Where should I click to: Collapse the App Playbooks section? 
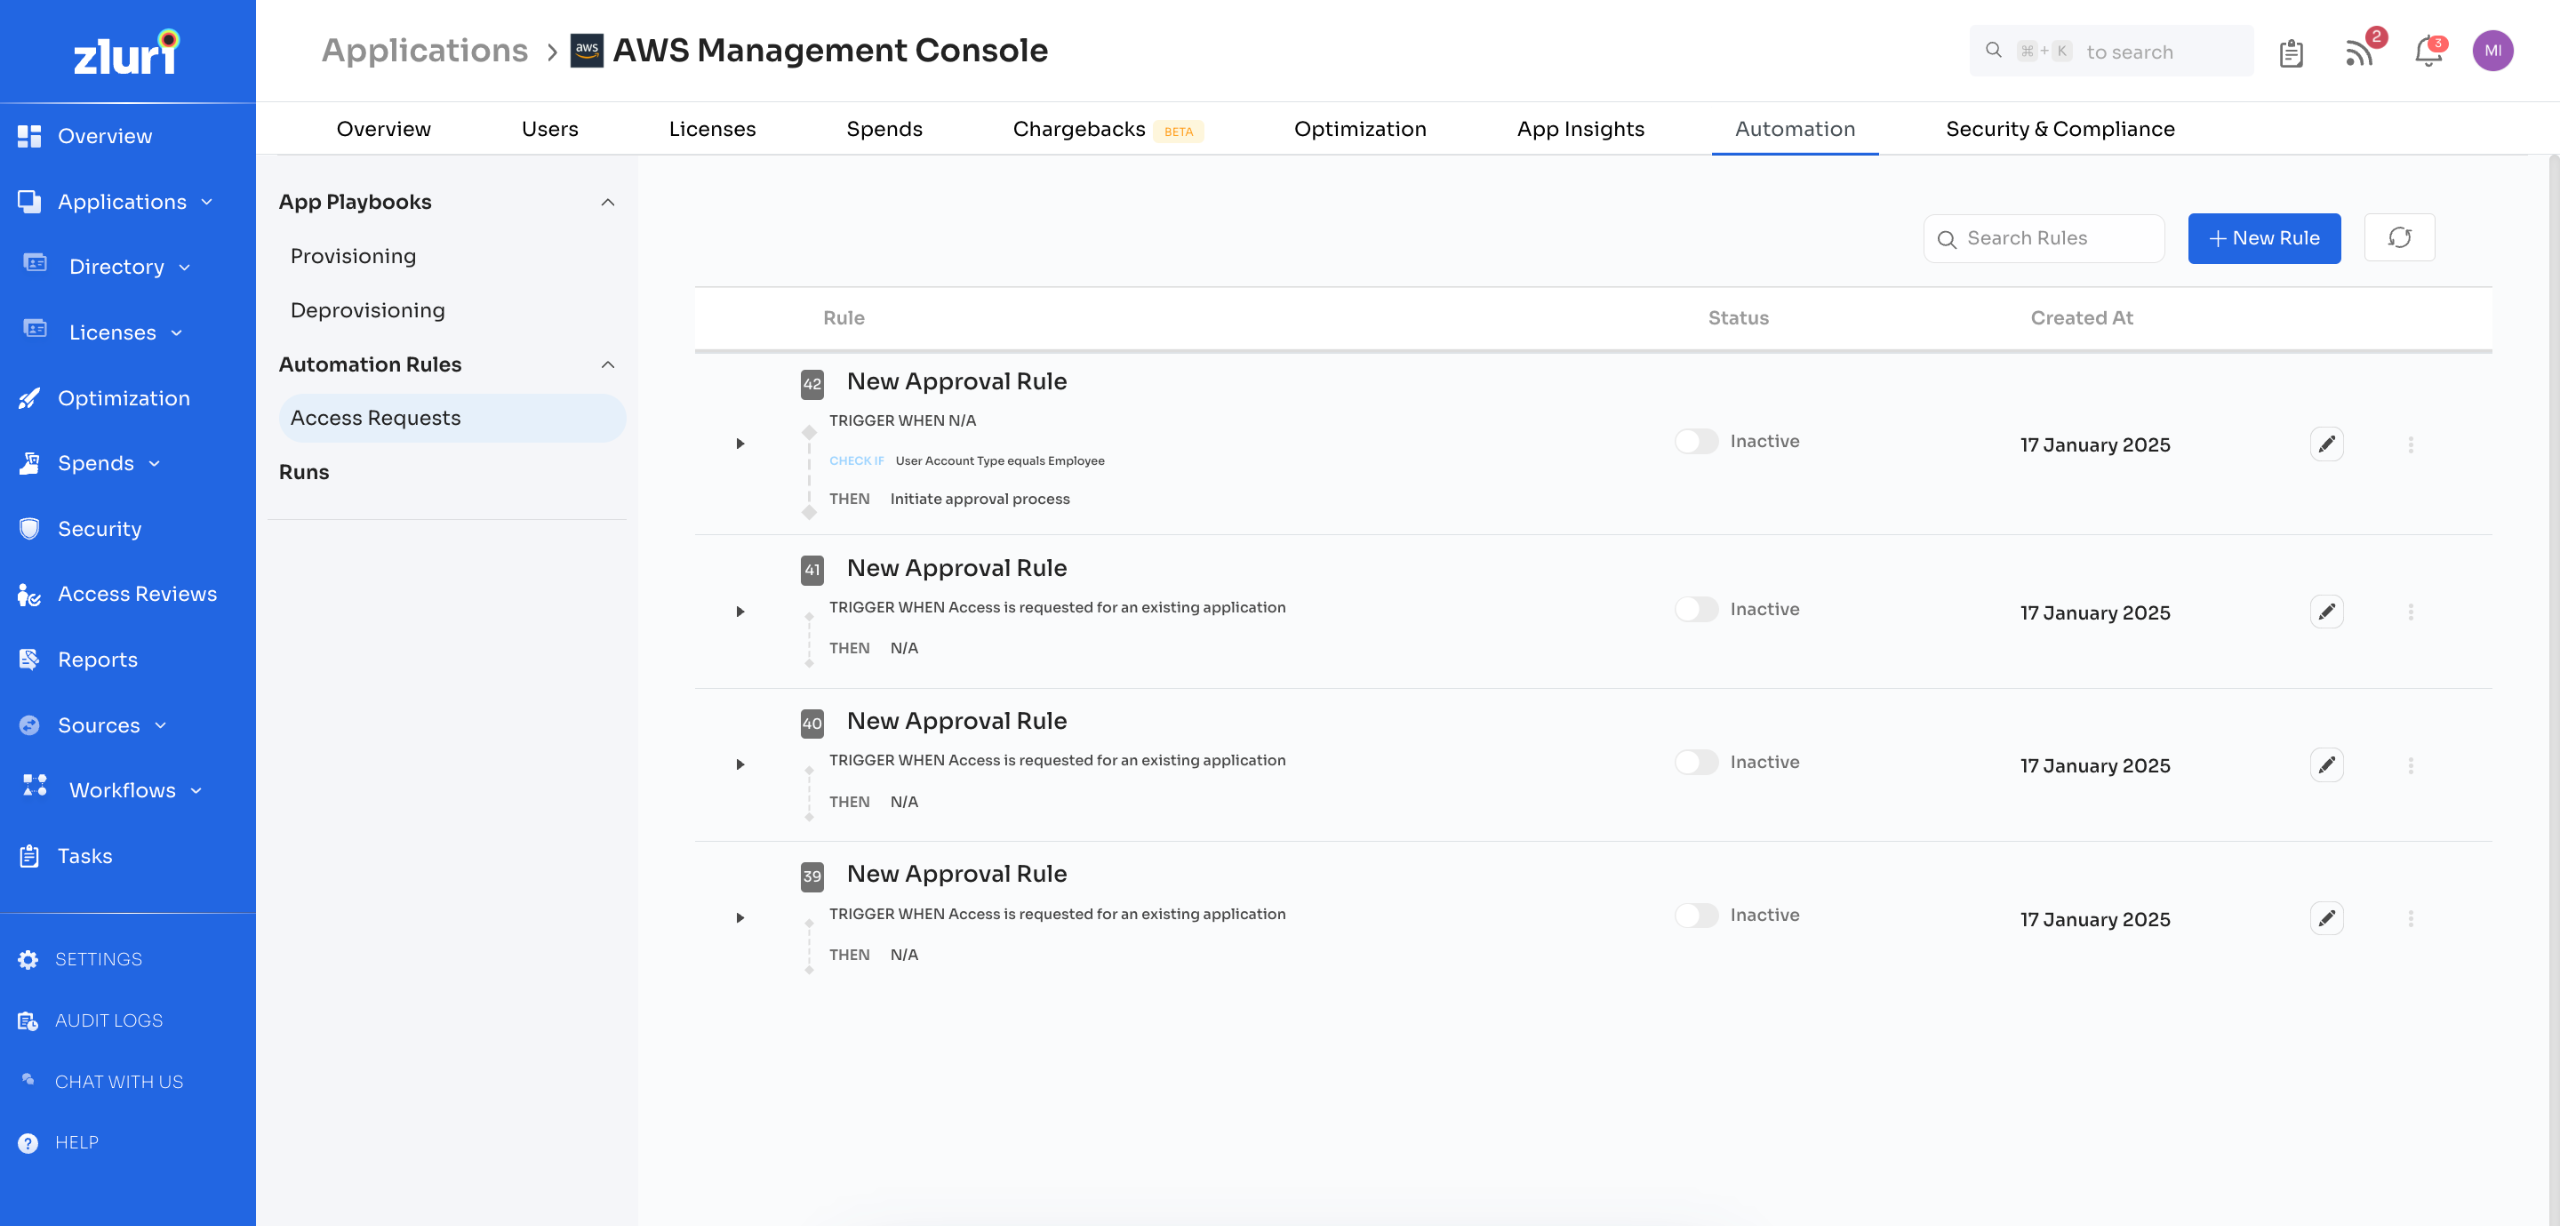coord(607,202)
